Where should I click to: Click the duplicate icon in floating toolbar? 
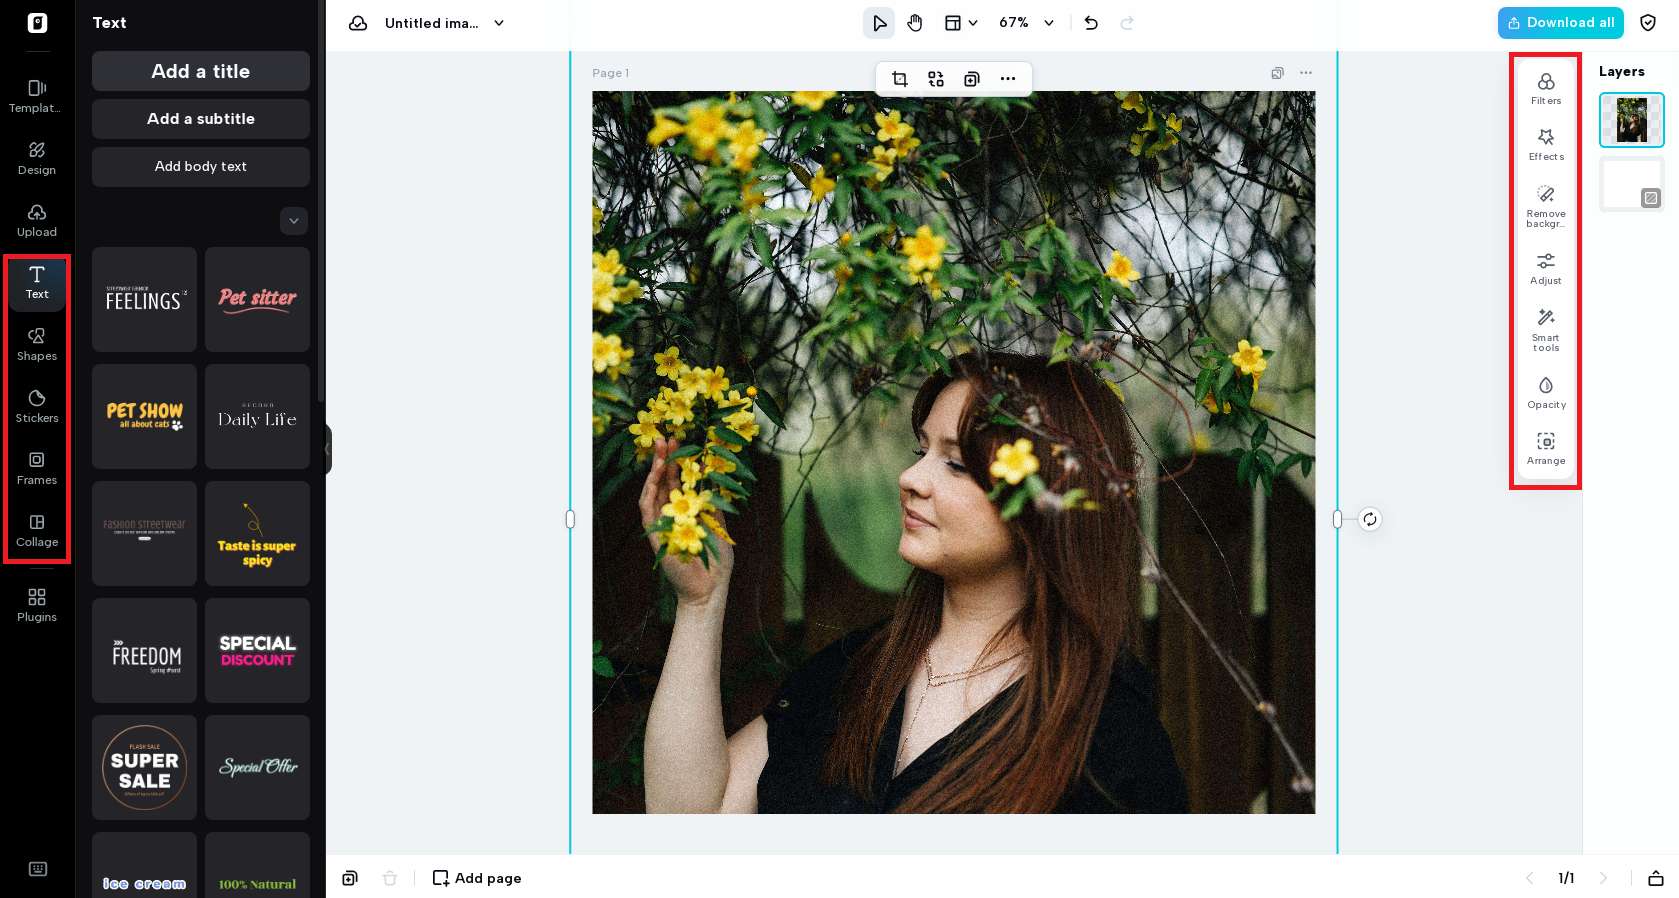(972, 79)
